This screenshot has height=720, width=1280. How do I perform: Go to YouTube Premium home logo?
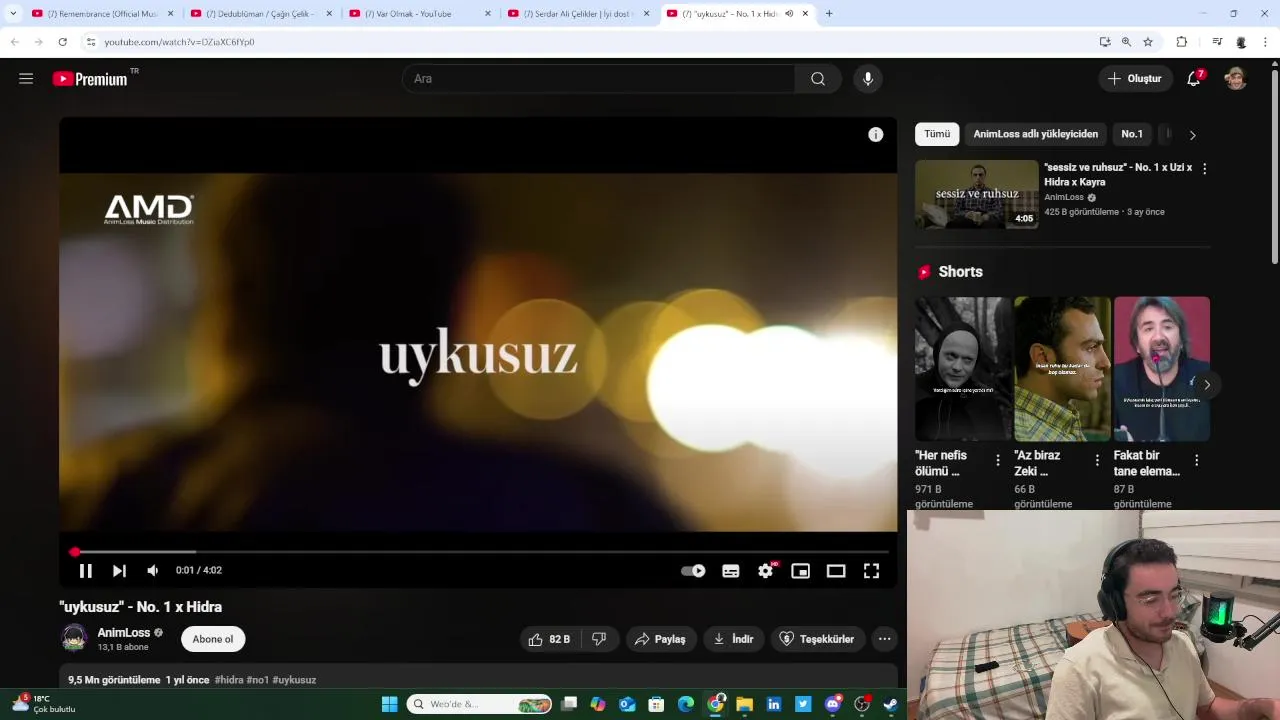click(92, 79)
